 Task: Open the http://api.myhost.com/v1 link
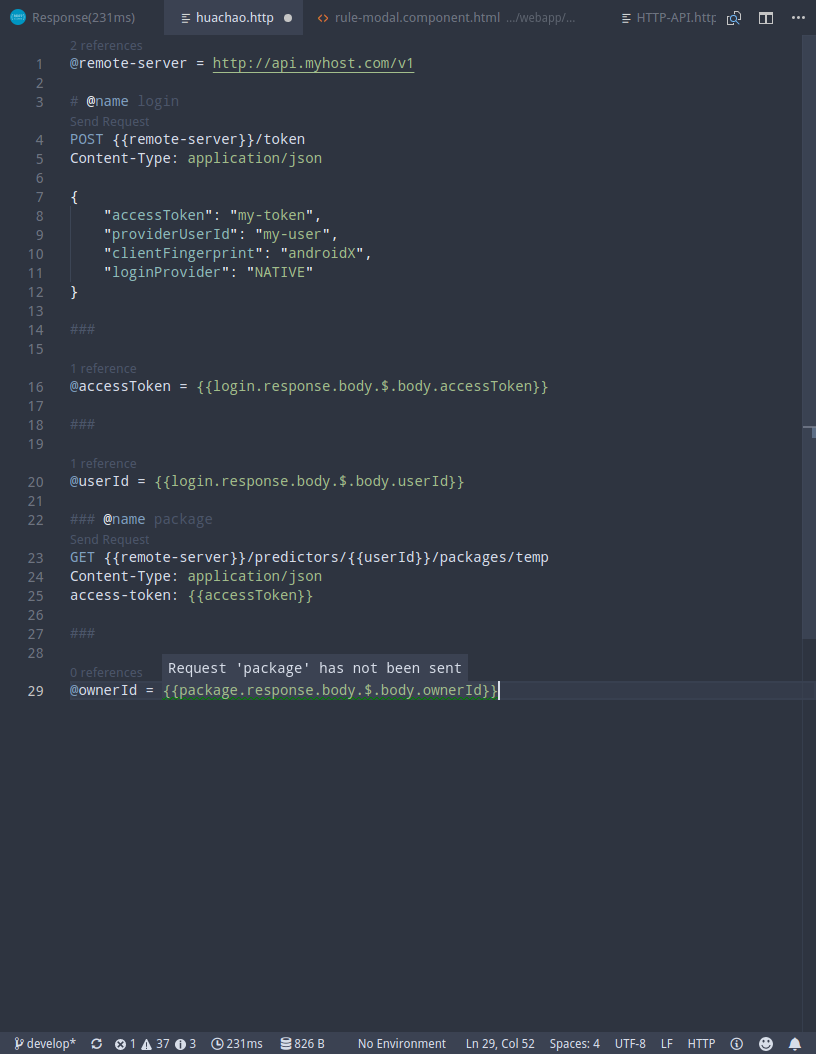click(x=313, y=63)
